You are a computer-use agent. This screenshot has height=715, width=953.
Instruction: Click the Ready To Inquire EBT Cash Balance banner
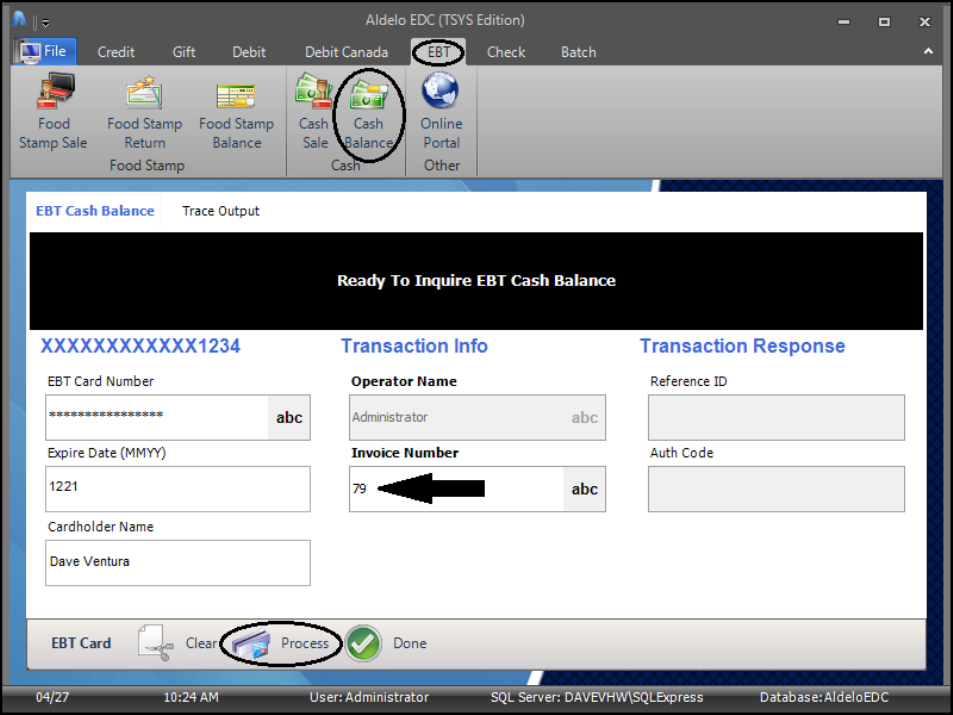click(476, 281)
